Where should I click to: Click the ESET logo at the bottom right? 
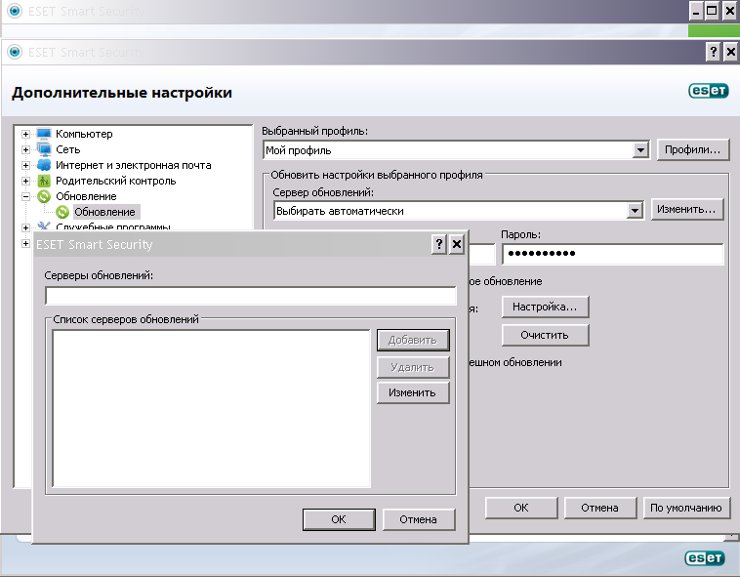point(705,558)
